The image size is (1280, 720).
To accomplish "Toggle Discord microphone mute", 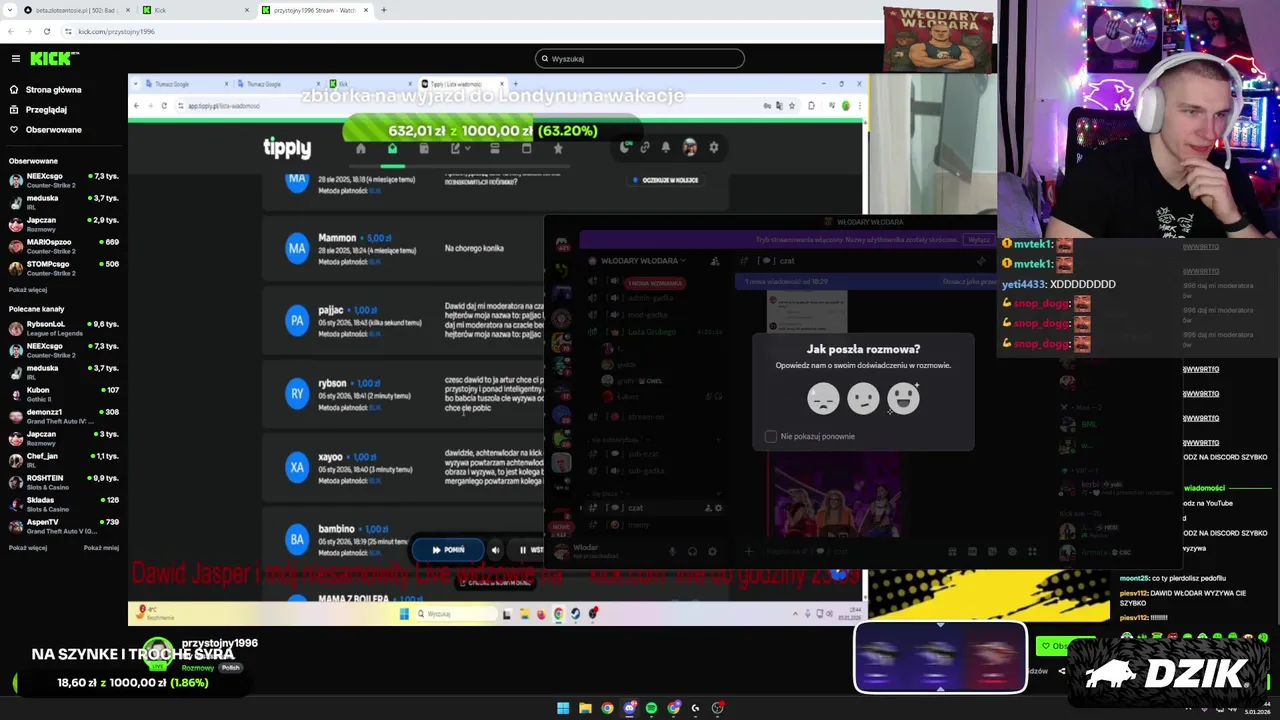I will click(x=672, y=551).
